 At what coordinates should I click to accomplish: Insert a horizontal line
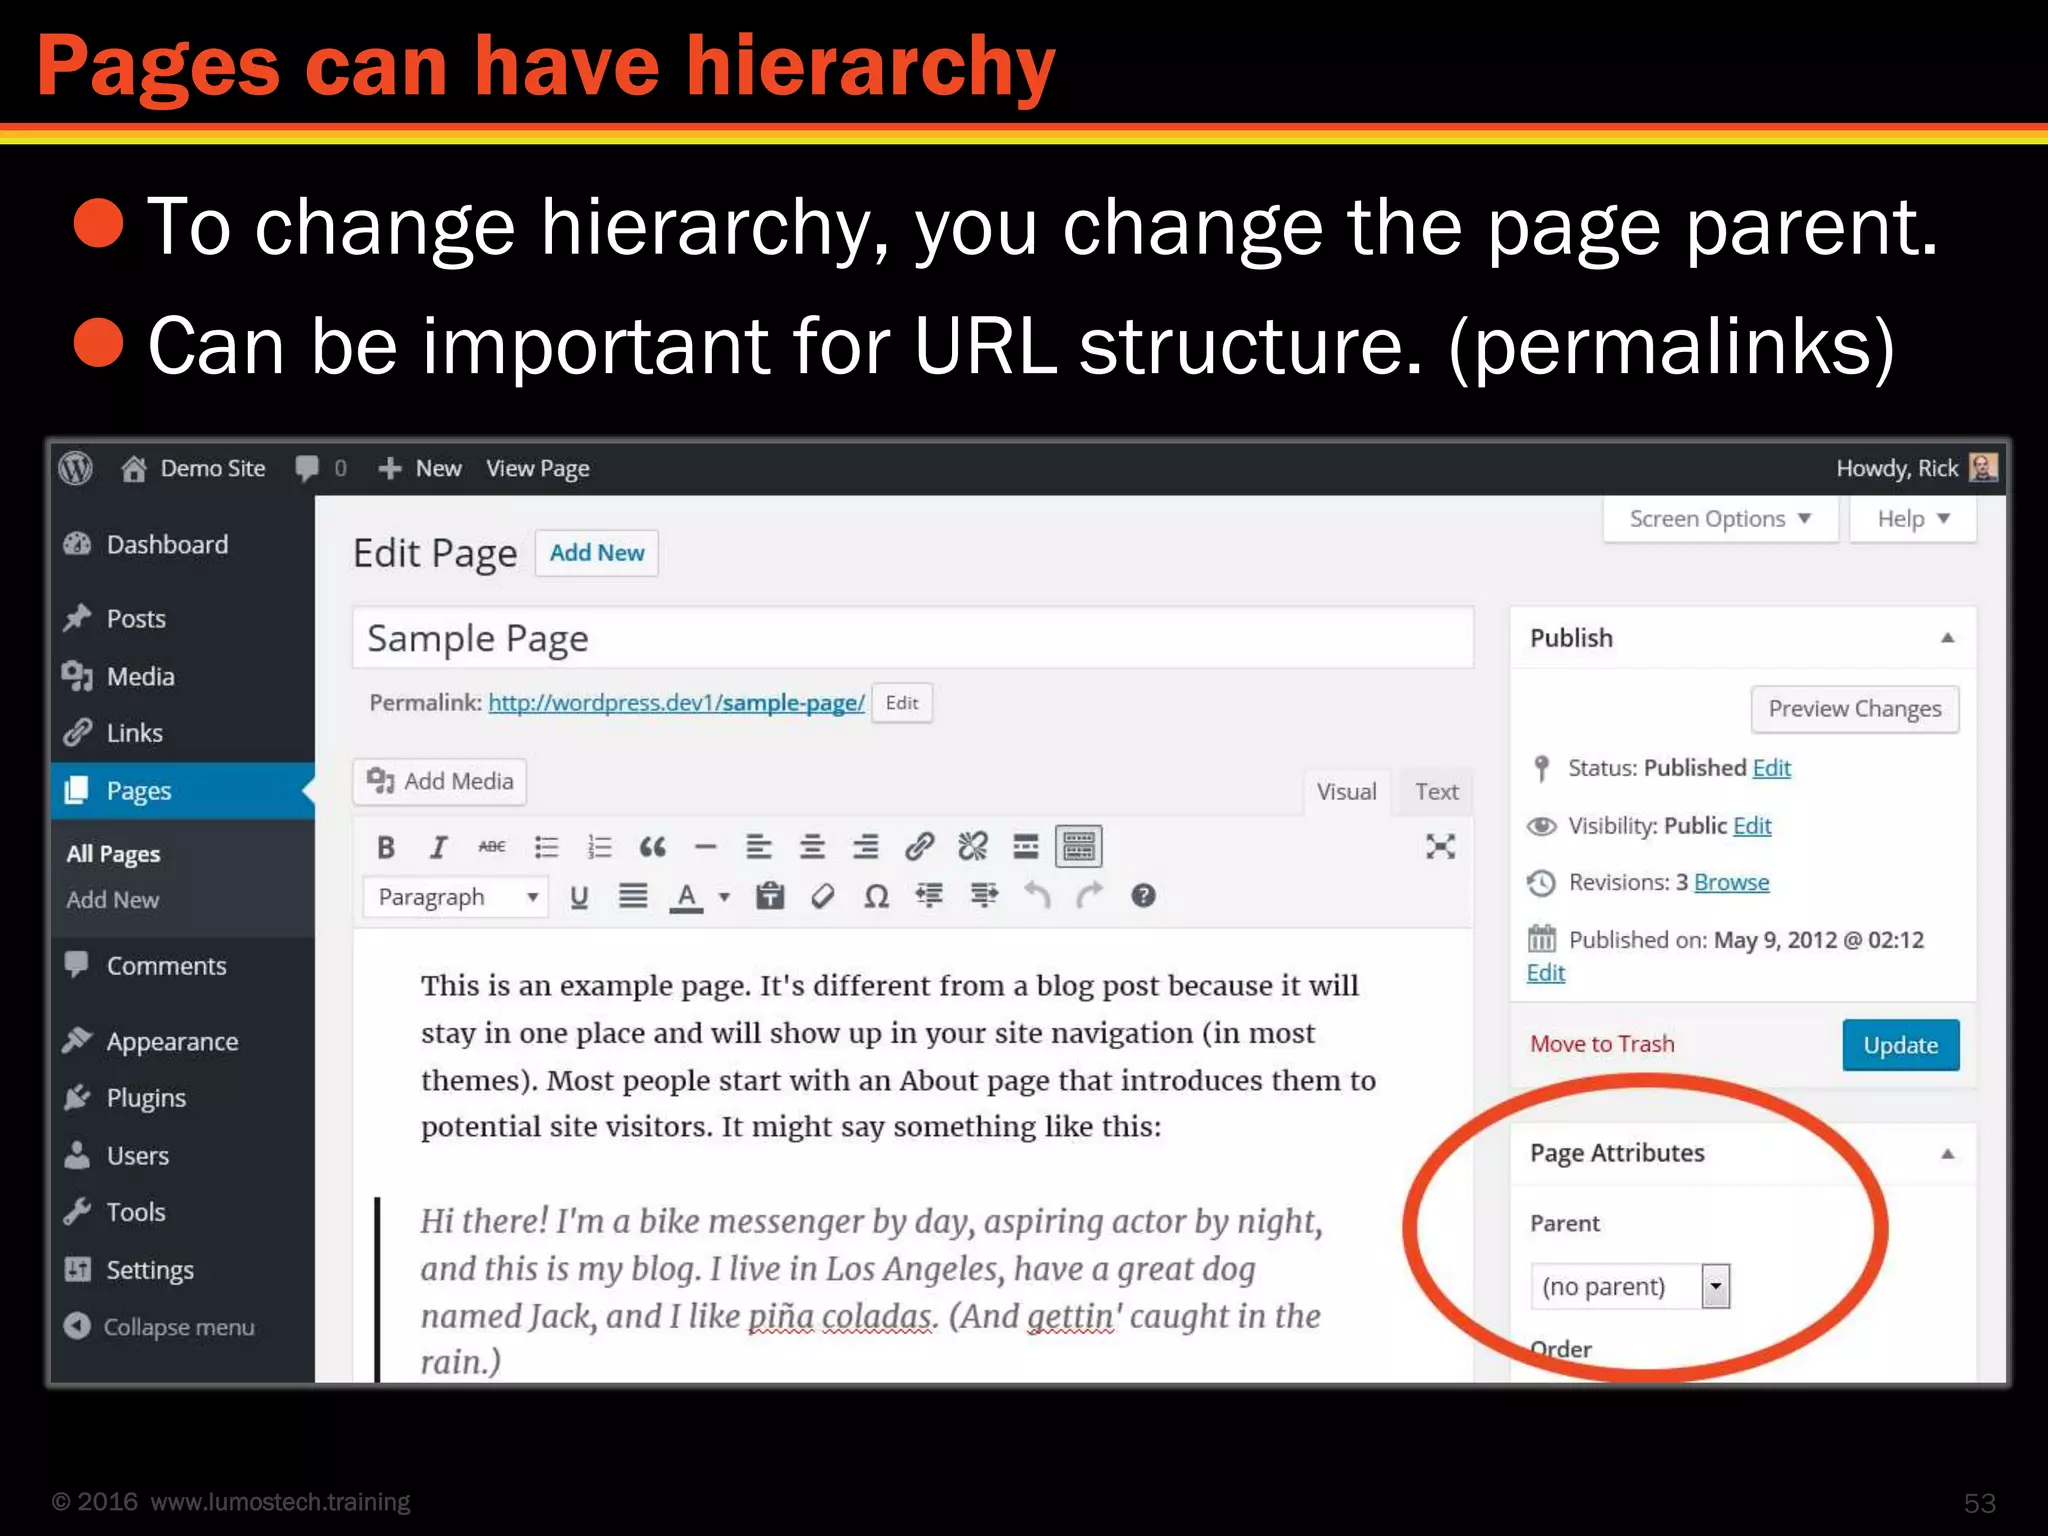pyautogui.click(x=706, y=847)
